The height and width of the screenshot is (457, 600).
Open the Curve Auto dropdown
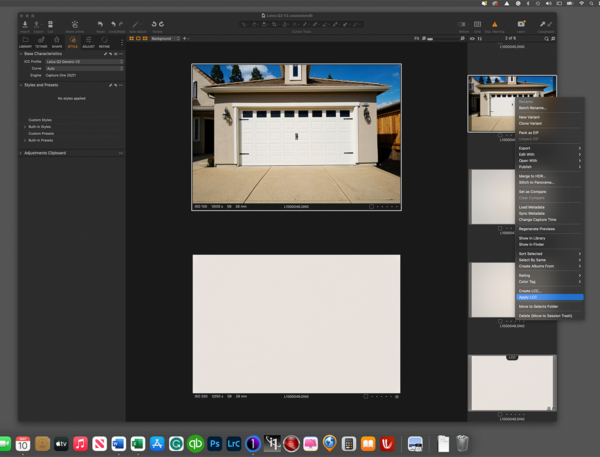coord(84,69)
